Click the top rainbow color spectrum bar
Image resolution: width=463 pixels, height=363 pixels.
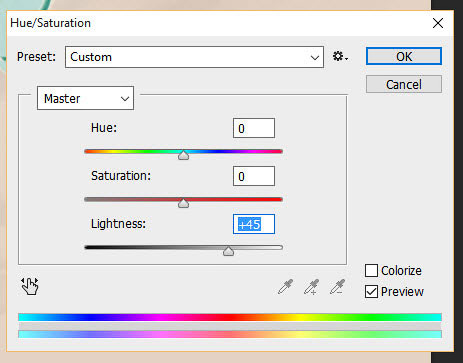click(230, 317)
